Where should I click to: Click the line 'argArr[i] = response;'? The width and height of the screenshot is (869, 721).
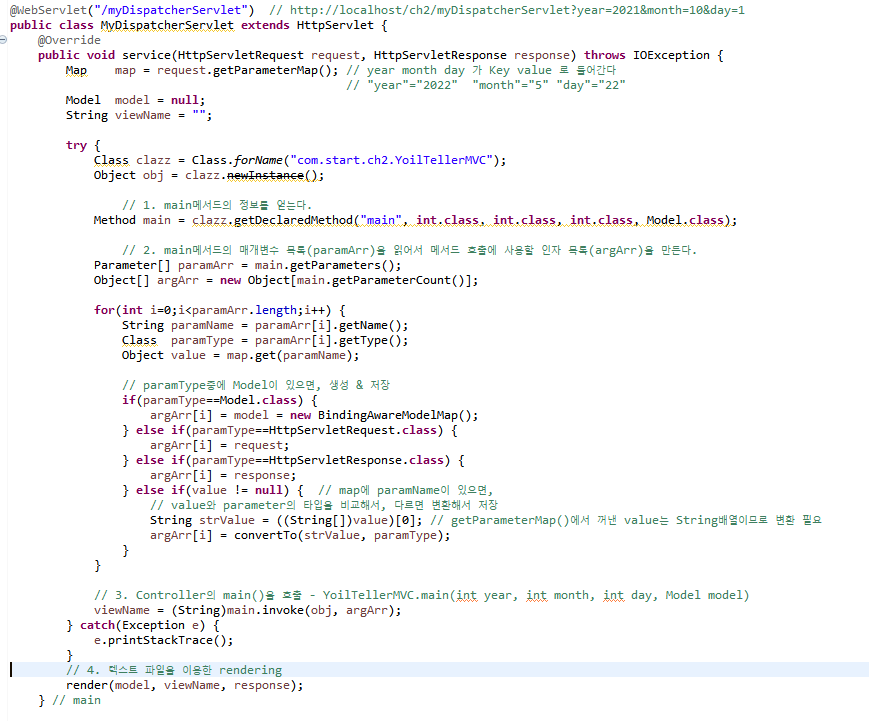(x=223, y=474)
